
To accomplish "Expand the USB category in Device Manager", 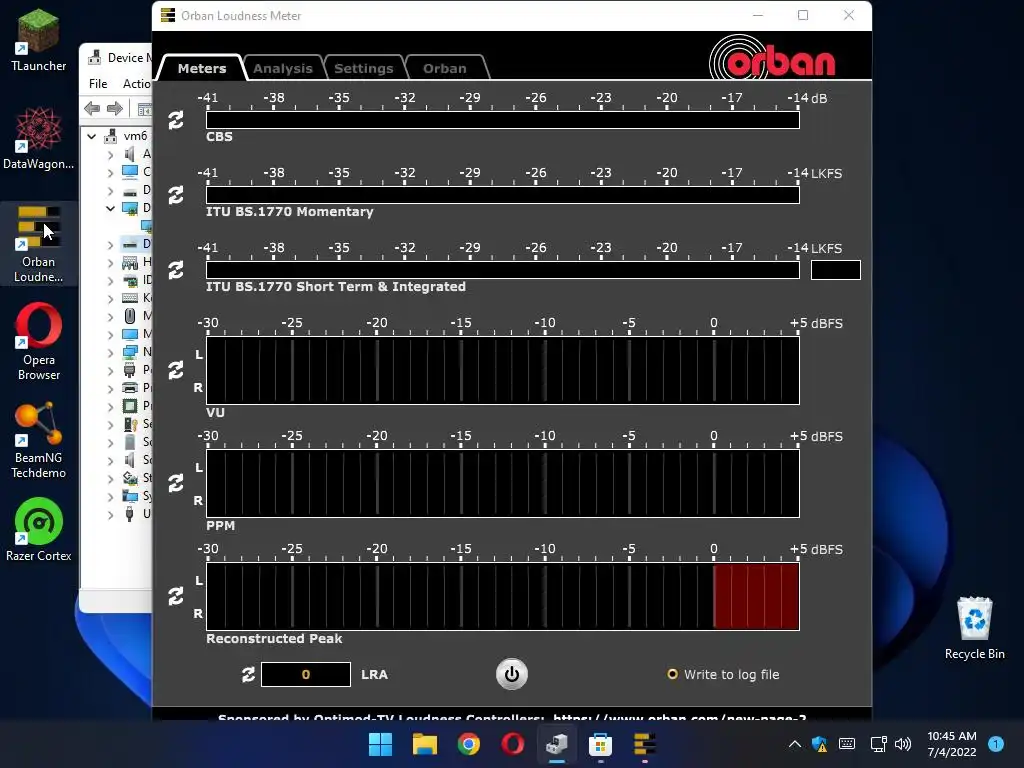I will 110,515.
